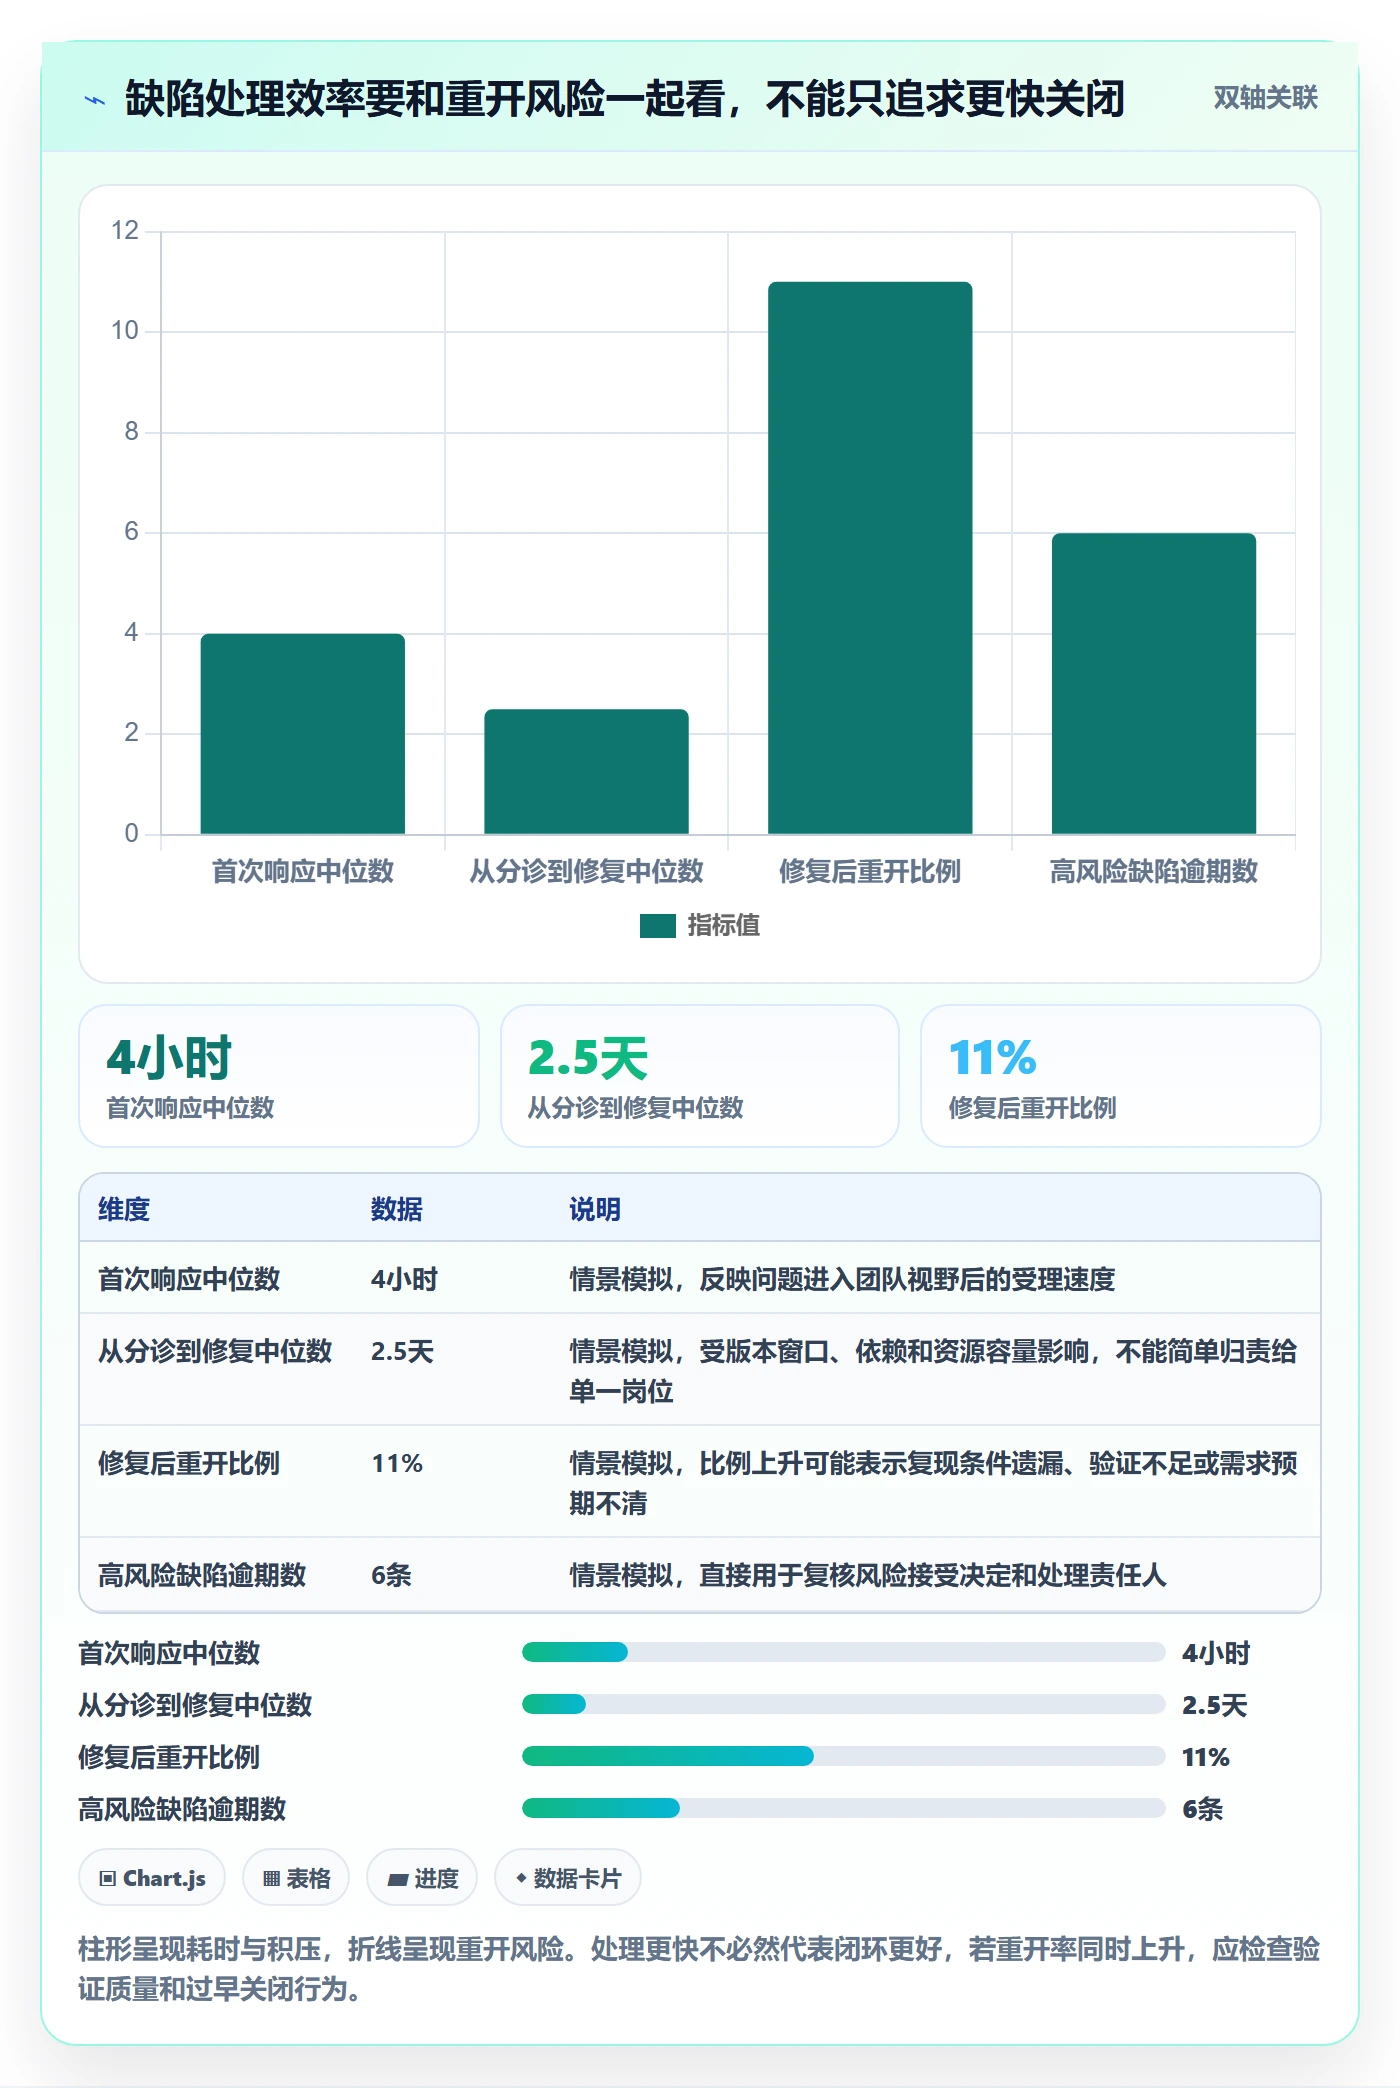This screenshot has height=2088, width=1400.
Task: Click the 数据 column header
Action: coord(397,1209)
